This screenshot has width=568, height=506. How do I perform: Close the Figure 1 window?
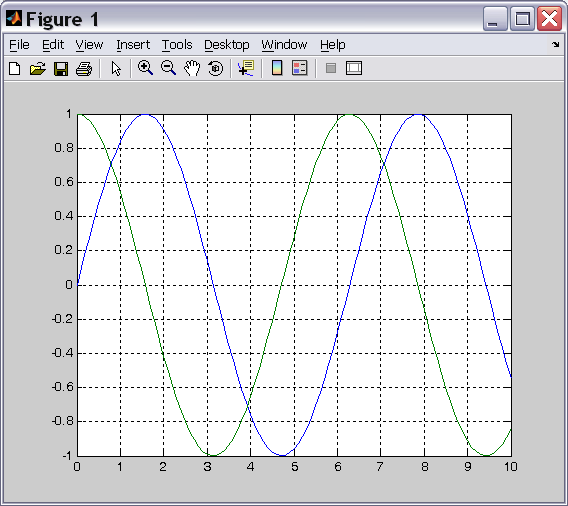(x=550, y=19)
